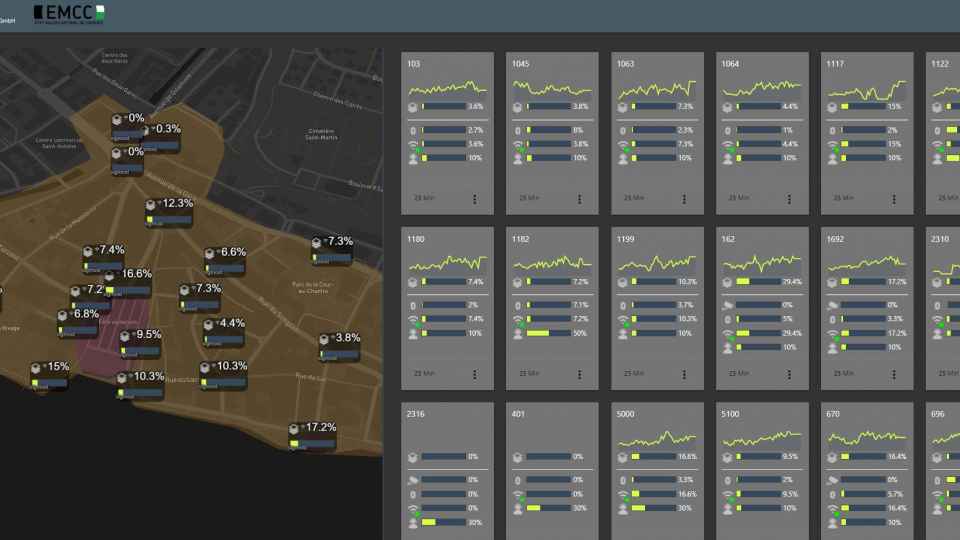
Task: Click the EMCC logo in the header
Action: tap(68, 12)
